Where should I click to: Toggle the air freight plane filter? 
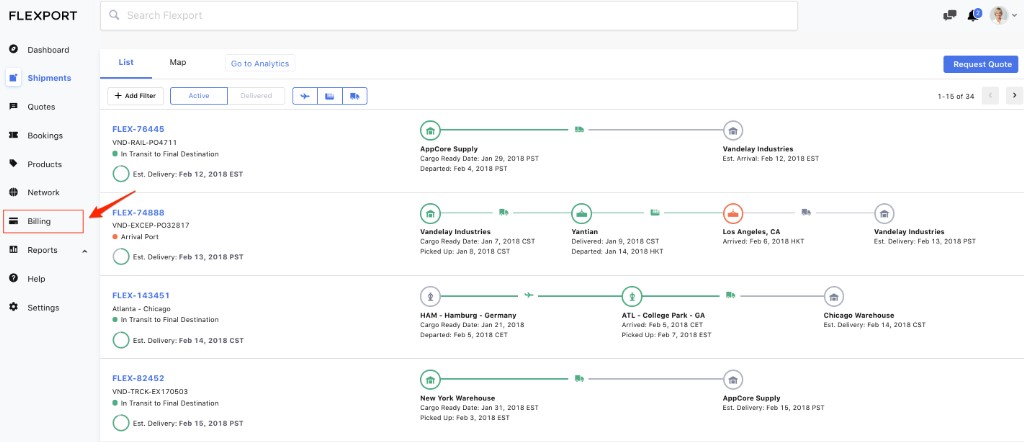[x=305, y=96]
